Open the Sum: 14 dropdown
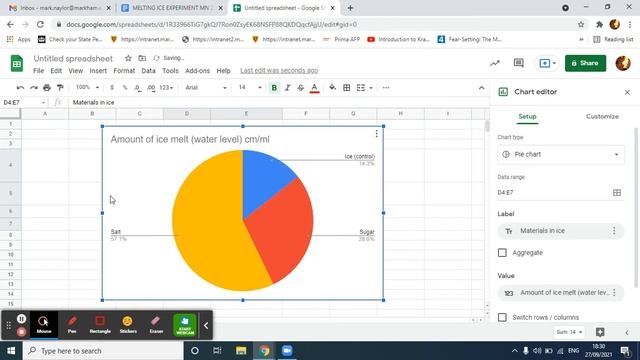Screen dimensions: 640x360 point(569,332)
